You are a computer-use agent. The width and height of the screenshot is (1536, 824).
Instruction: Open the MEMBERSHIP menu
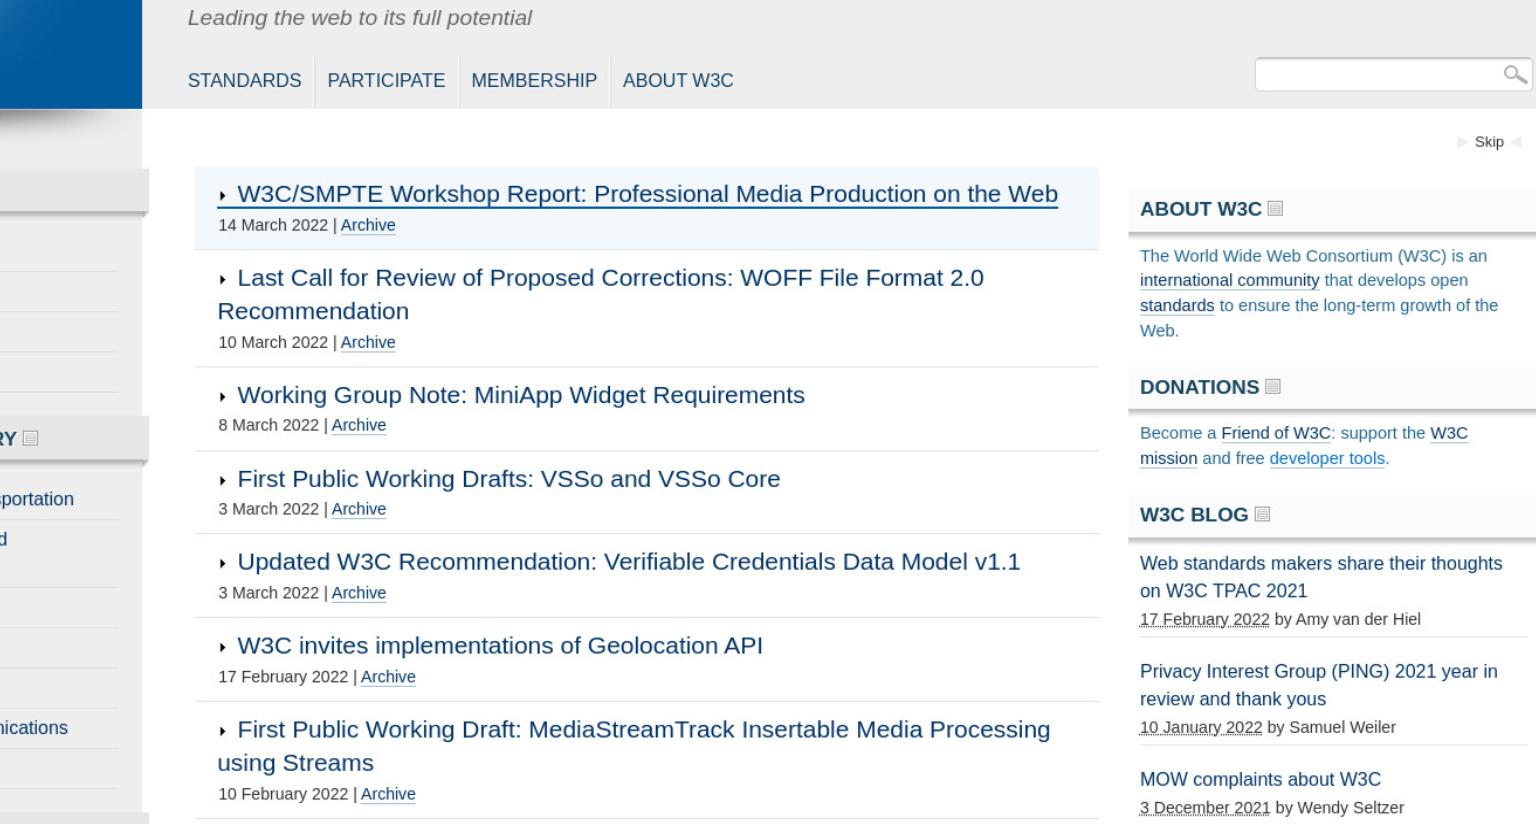pyautogui.click(x=534, y=81)
